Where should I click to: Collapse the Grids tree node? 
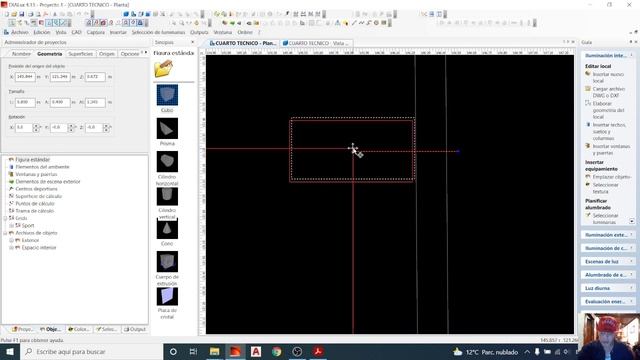pyautogui.click(x=5, y=218)
